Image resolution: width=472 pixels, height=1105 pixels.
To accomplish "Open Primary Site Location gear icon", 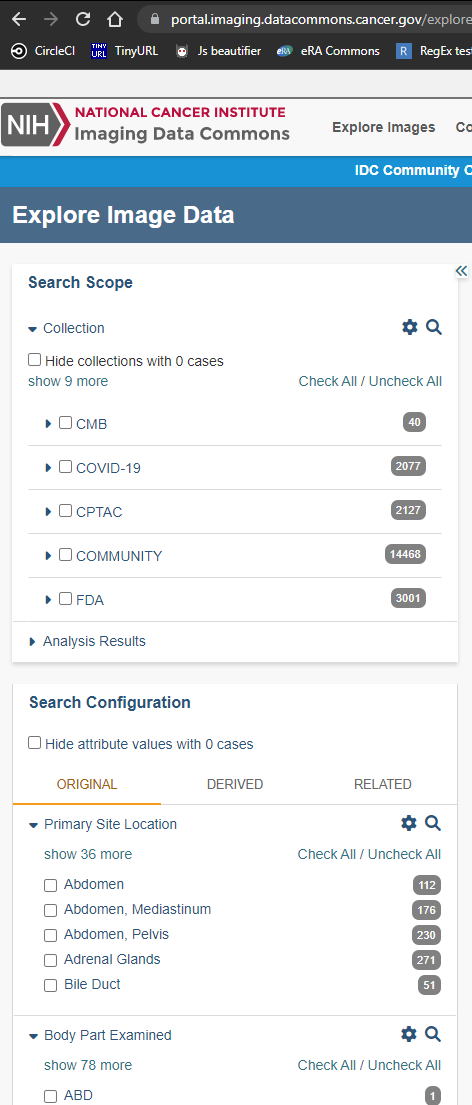I will (x=409, y=822).
